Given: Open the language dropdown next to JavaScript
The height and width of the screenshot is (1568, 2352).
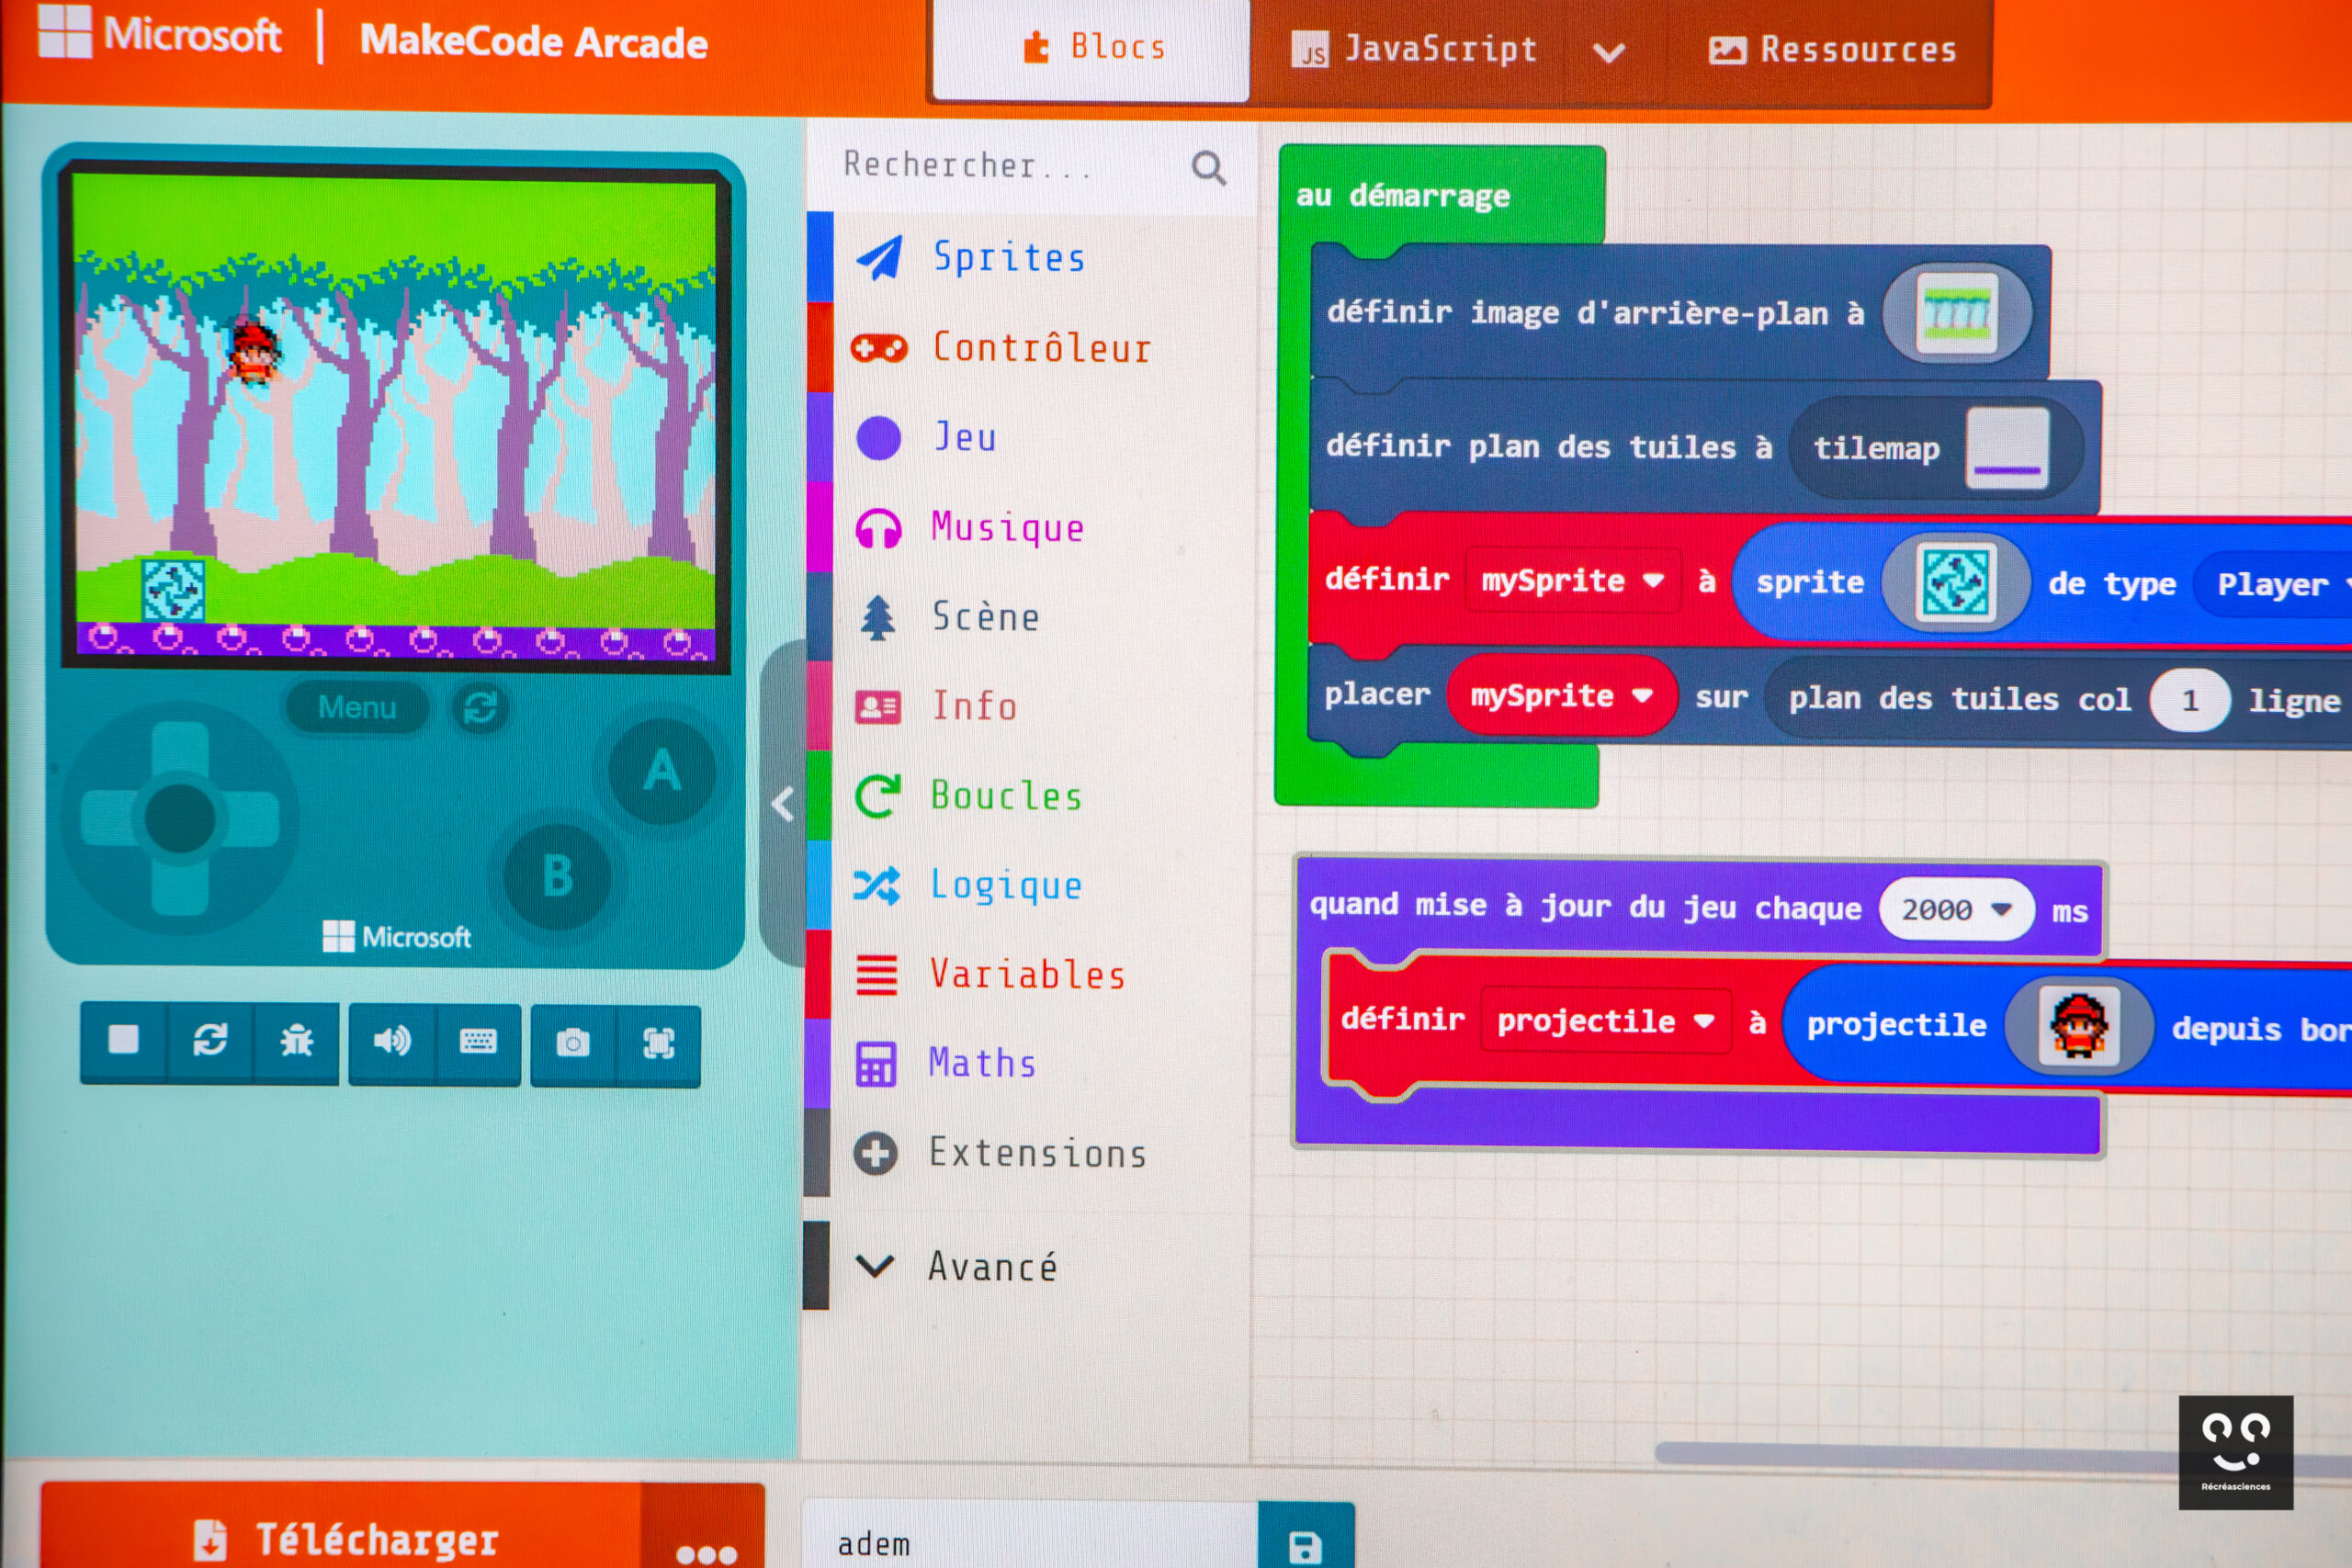Looking at the screenshot, I should point(1609,52).
